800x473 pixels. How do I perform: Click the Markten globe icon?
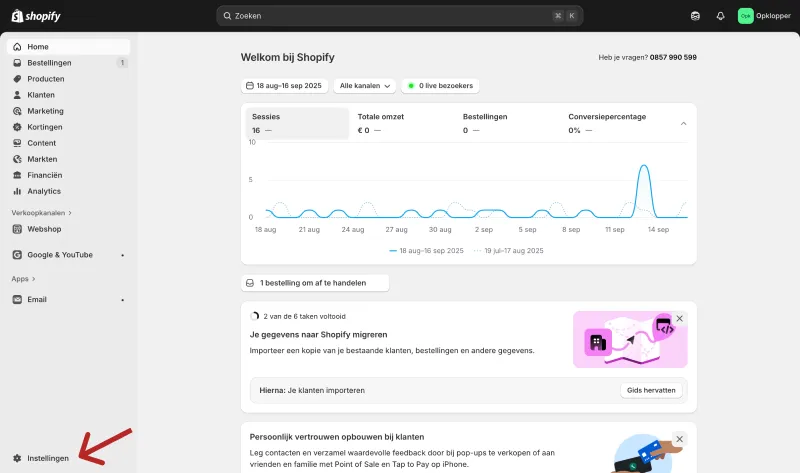tap(17, 159)
